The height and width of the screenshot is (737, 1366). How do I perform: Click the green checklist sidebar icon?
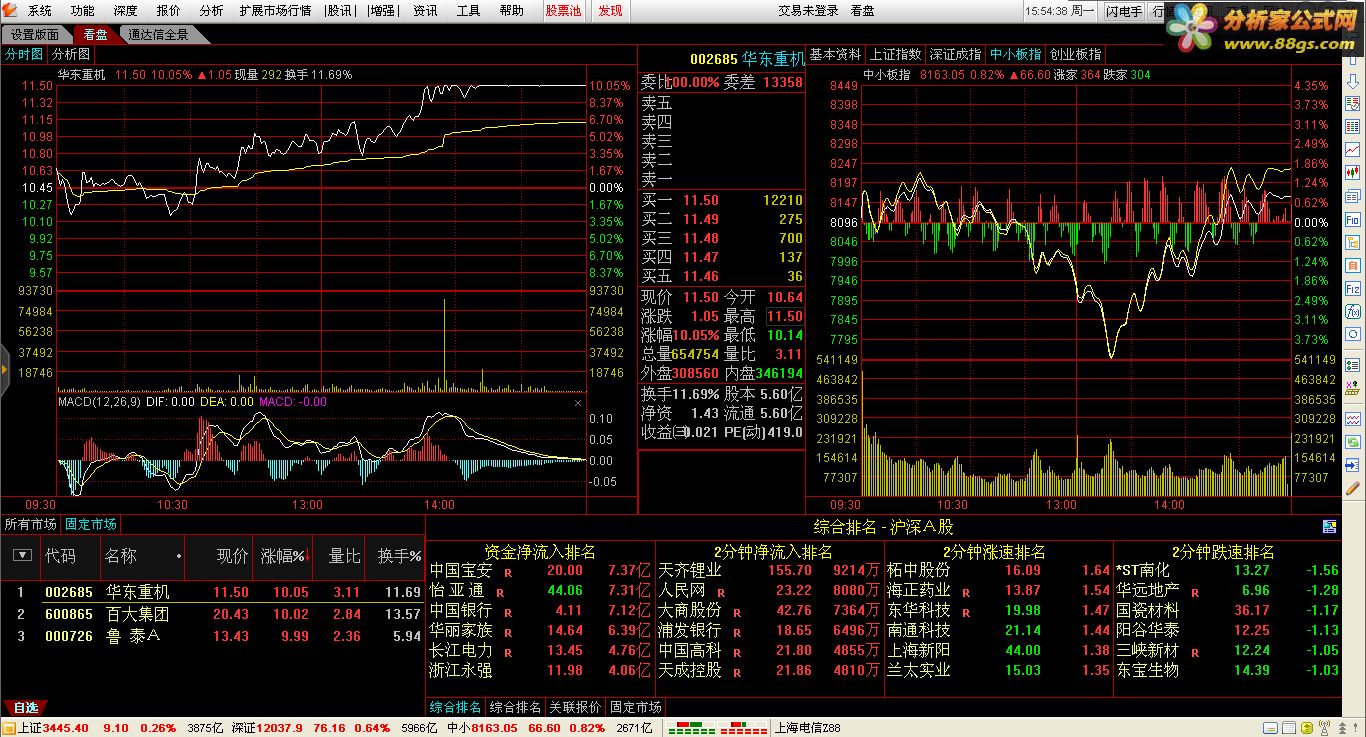[x=1353, y=364]
